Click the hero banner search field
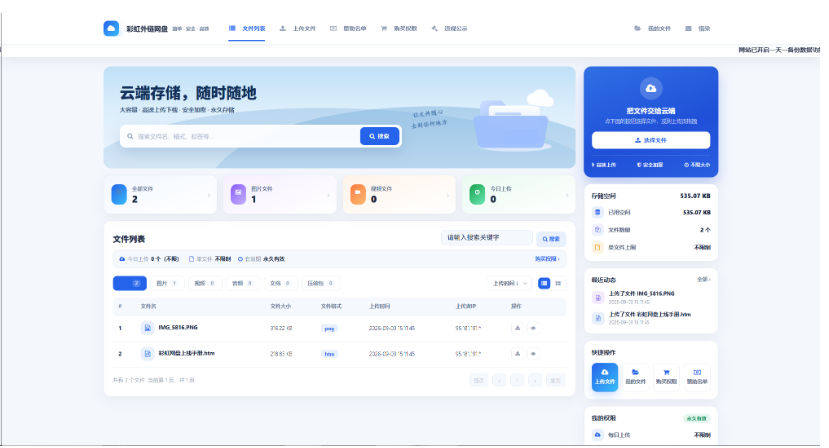Viewport: 829px width, 448px height. click(241, 136)
